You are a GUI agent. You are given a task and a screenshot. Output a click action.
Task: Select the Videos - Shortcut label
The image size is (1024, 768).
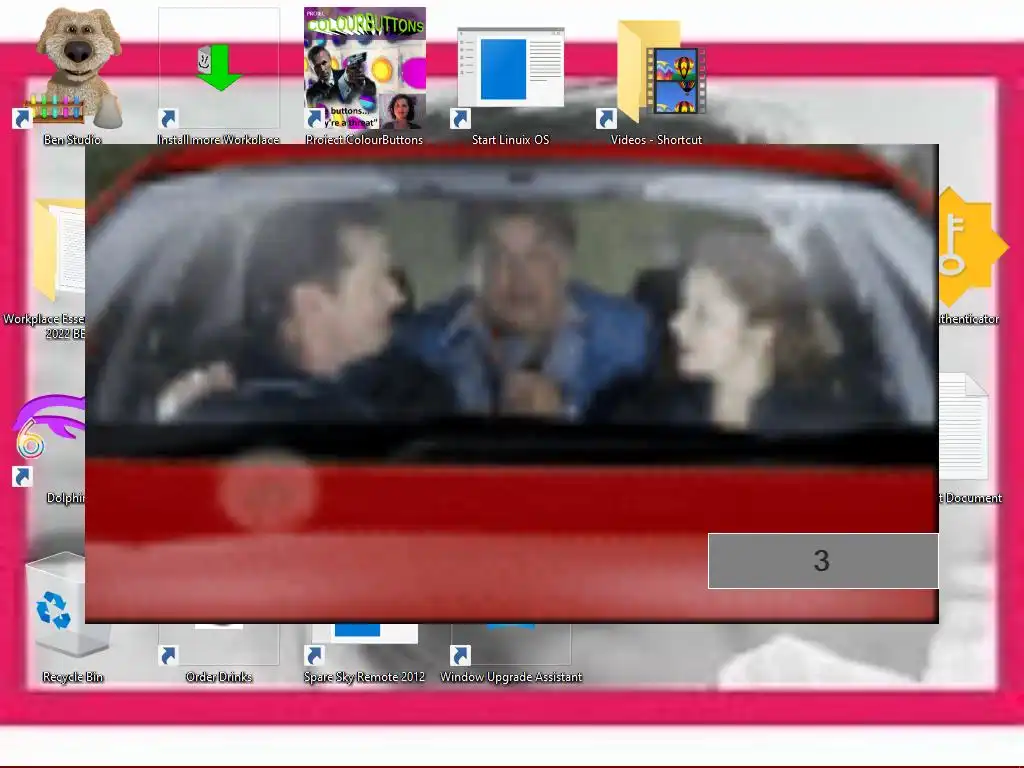point(656,140)
